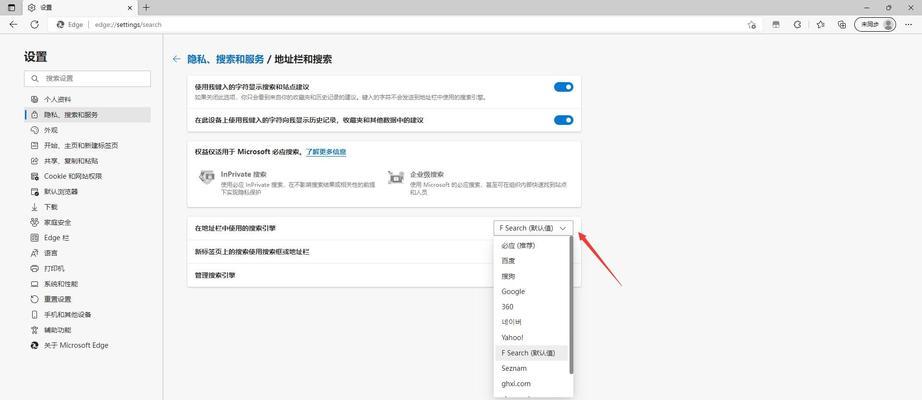This screenshot has width=922, height=400.
Task: Click the 手机和其他设备 icon in sidebar
Action: pyautogui.click(x=34, y=314)
